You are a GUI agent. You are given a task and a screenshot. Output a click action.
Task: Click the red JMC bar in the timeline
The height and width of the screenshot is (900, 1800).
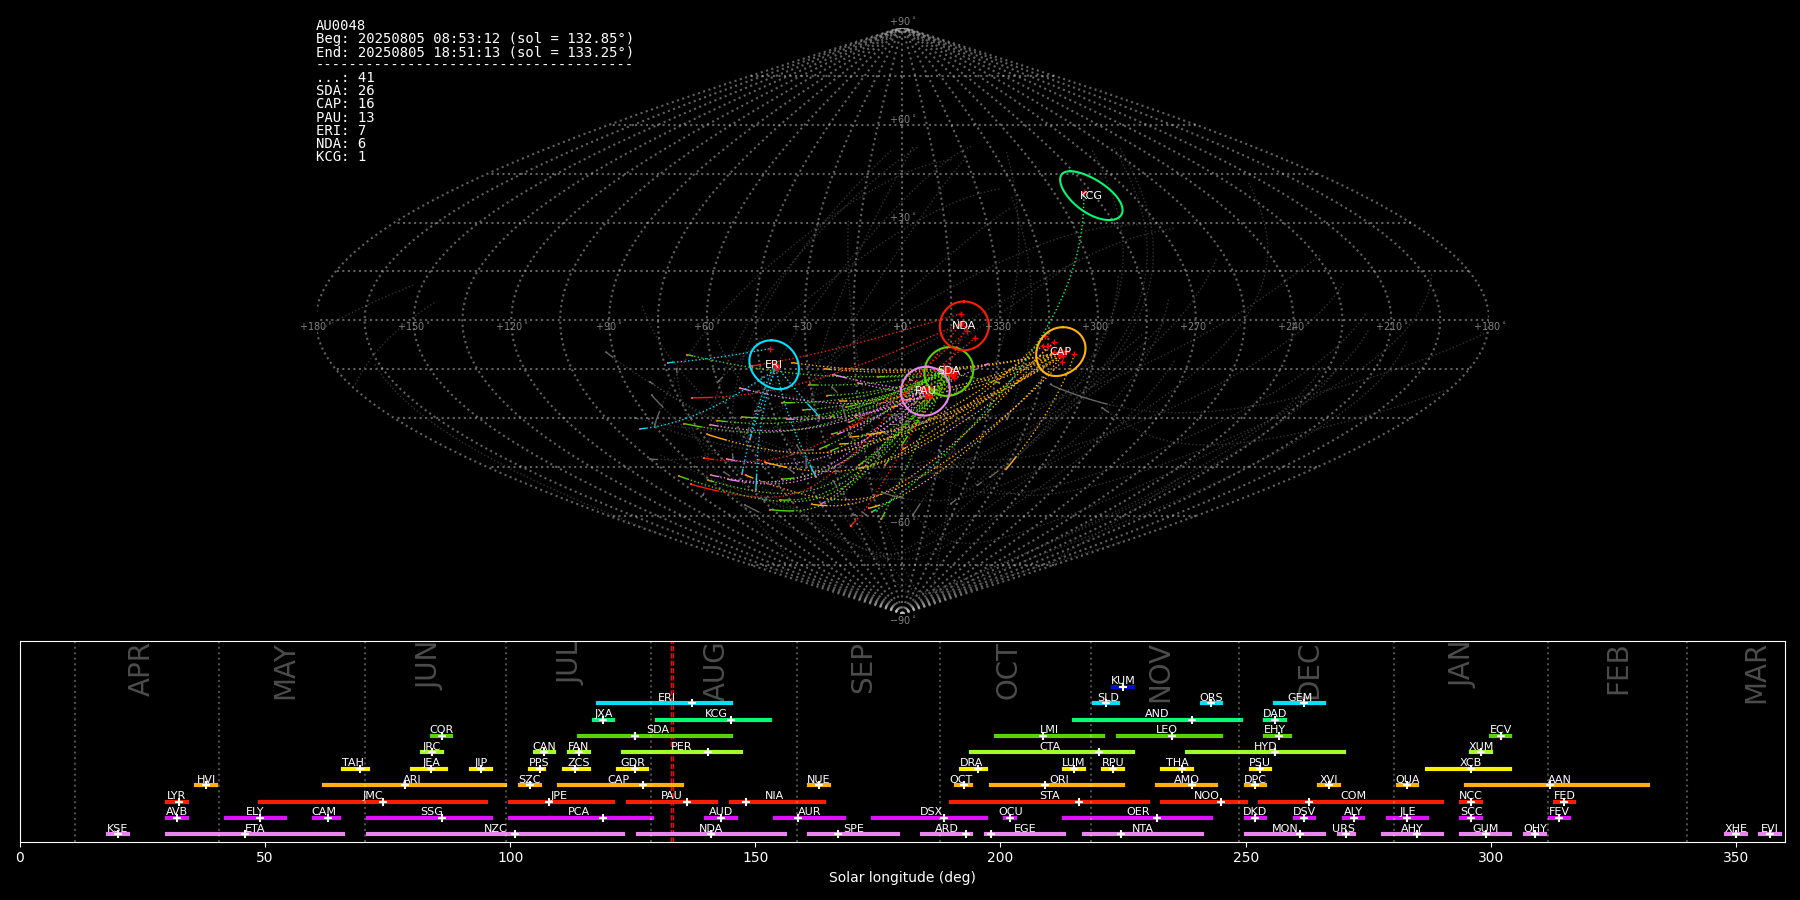(x=373, y=801)
